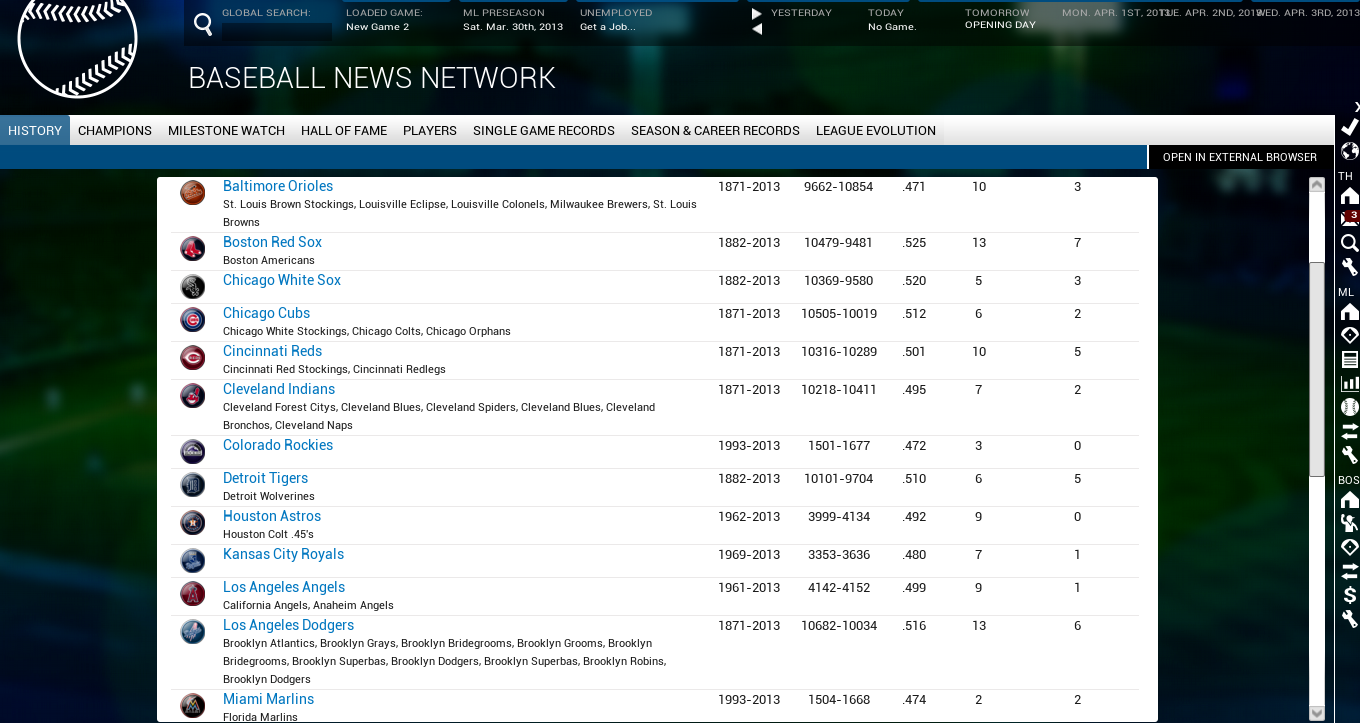Open the mail icon with the 3 badge
The width and height of the screenshot is (1360, 723).
click(x=1349, y=218)
